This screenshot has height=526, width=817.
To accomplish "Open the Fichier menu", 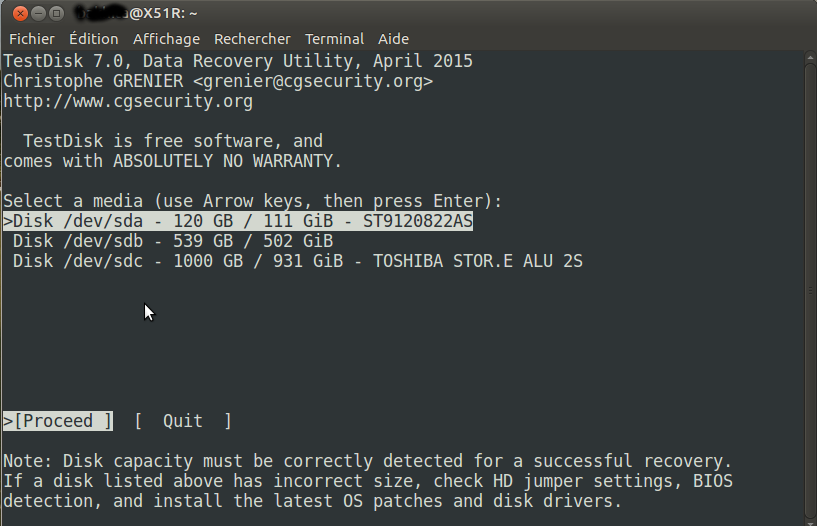I will tap(32, 39).
